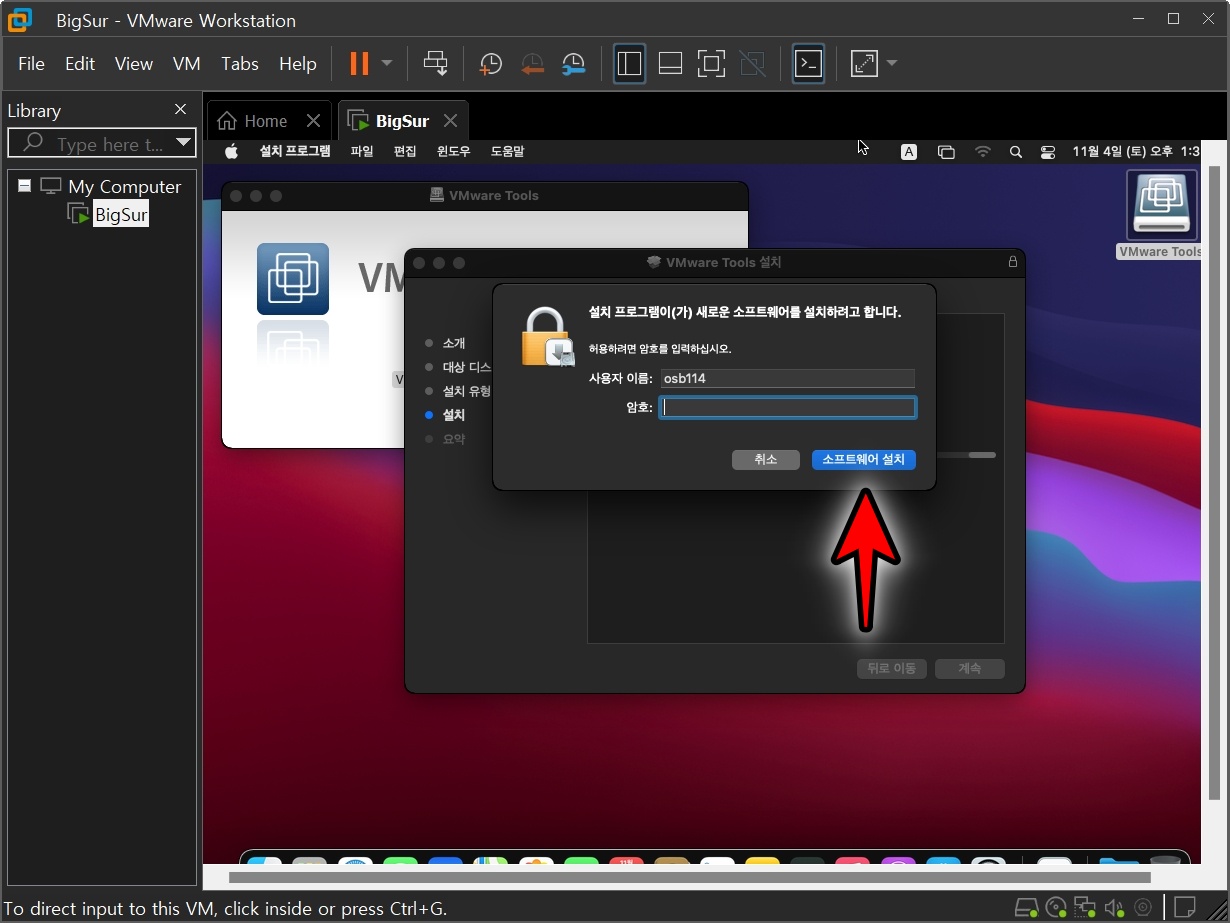
Task: Open the File menu
Action: click(32, 64)
